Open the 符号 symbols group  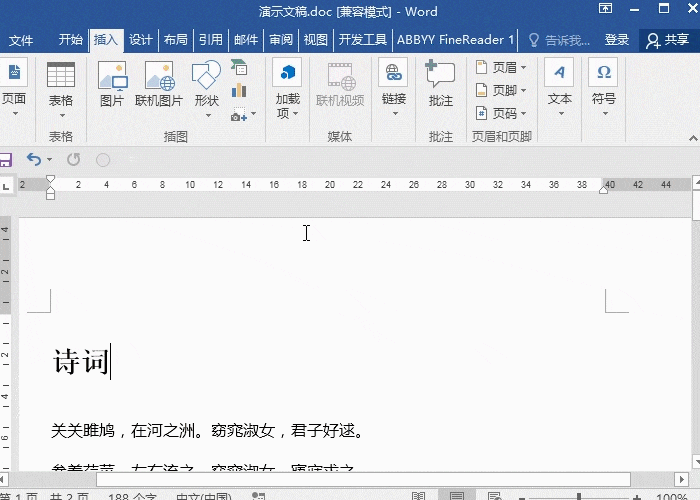604,88
